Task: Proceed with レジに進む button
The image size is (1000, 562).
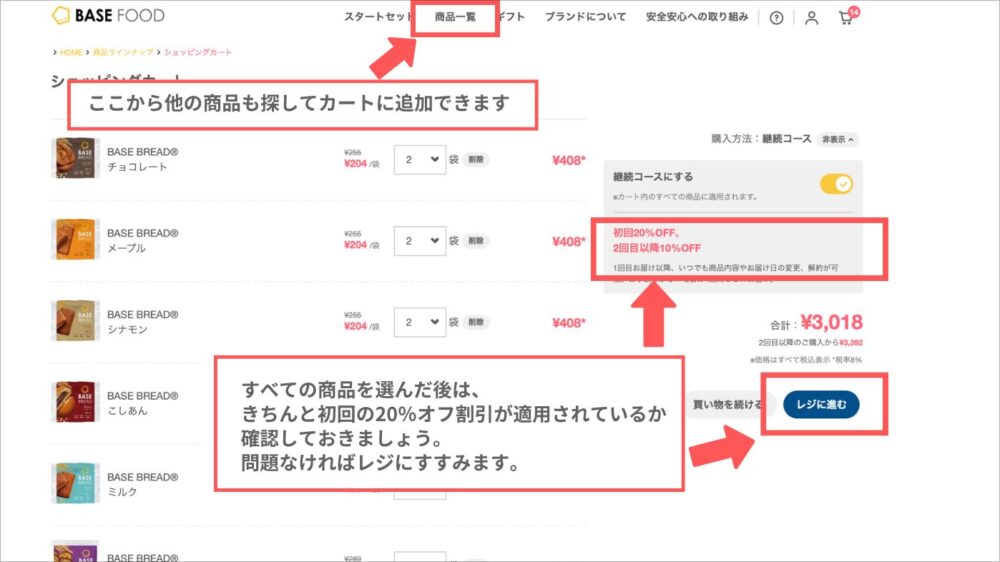Action: pos(821,404)
